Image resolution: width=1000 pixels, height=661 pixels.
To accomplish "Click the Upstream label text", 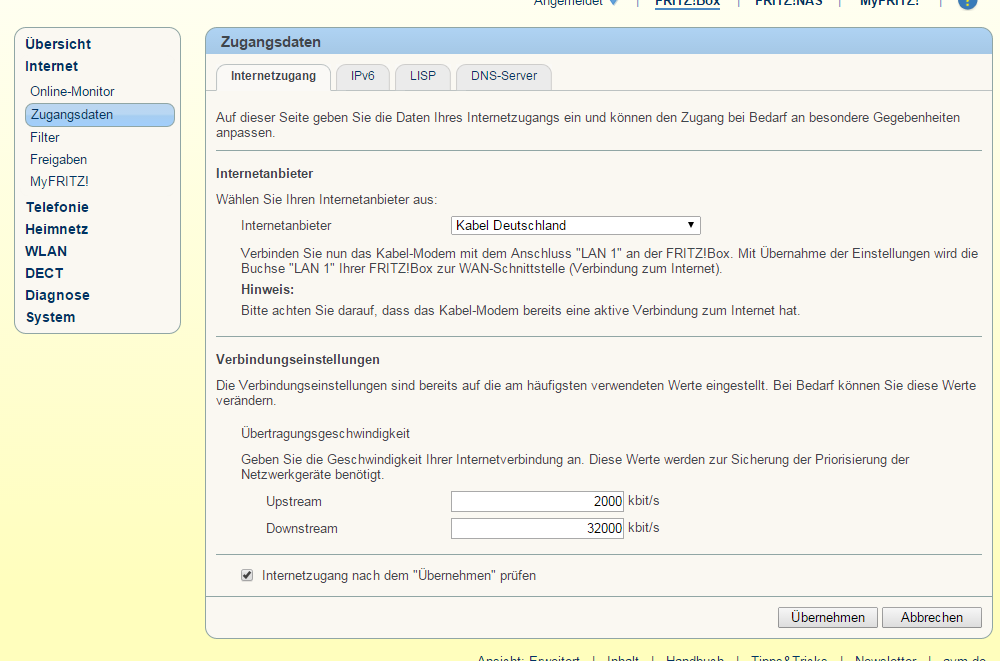I will coord(294,501).
